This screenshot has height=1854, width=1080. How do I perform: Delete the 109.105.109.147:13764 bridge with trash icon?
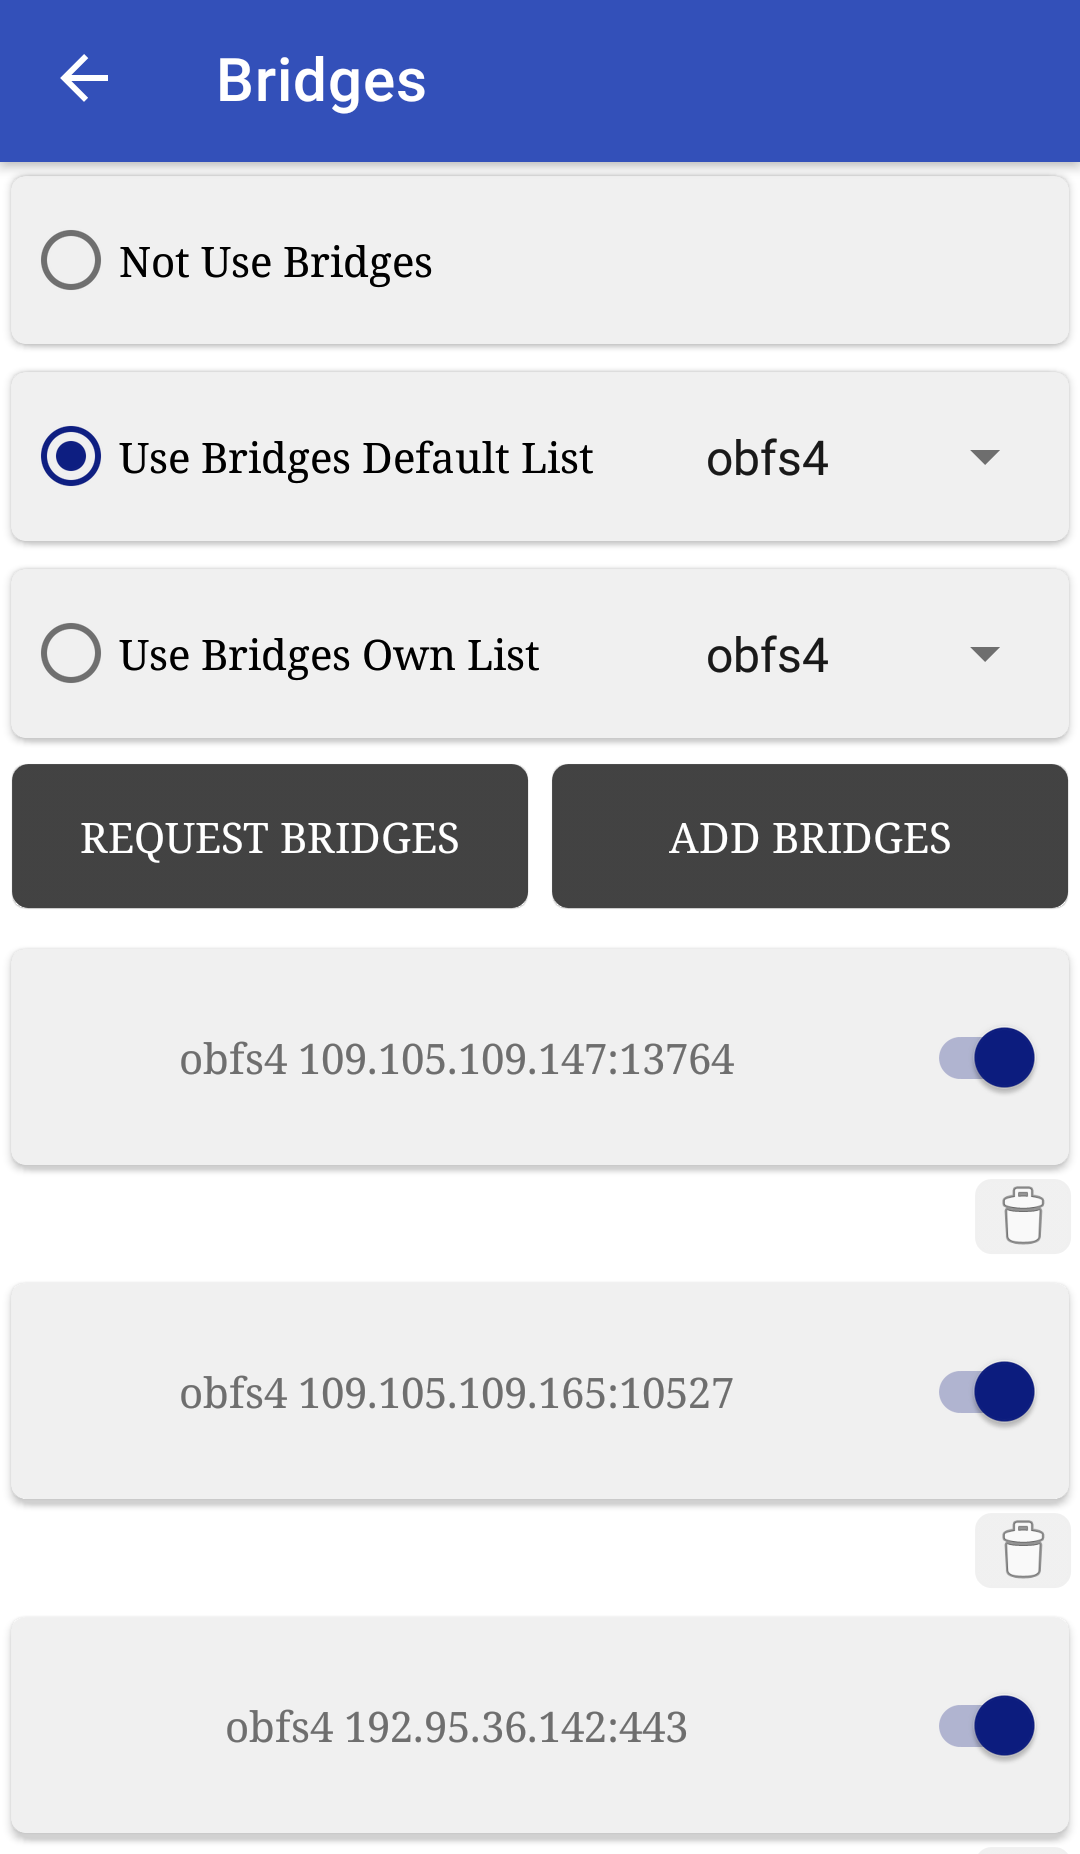[1022, 1216]
